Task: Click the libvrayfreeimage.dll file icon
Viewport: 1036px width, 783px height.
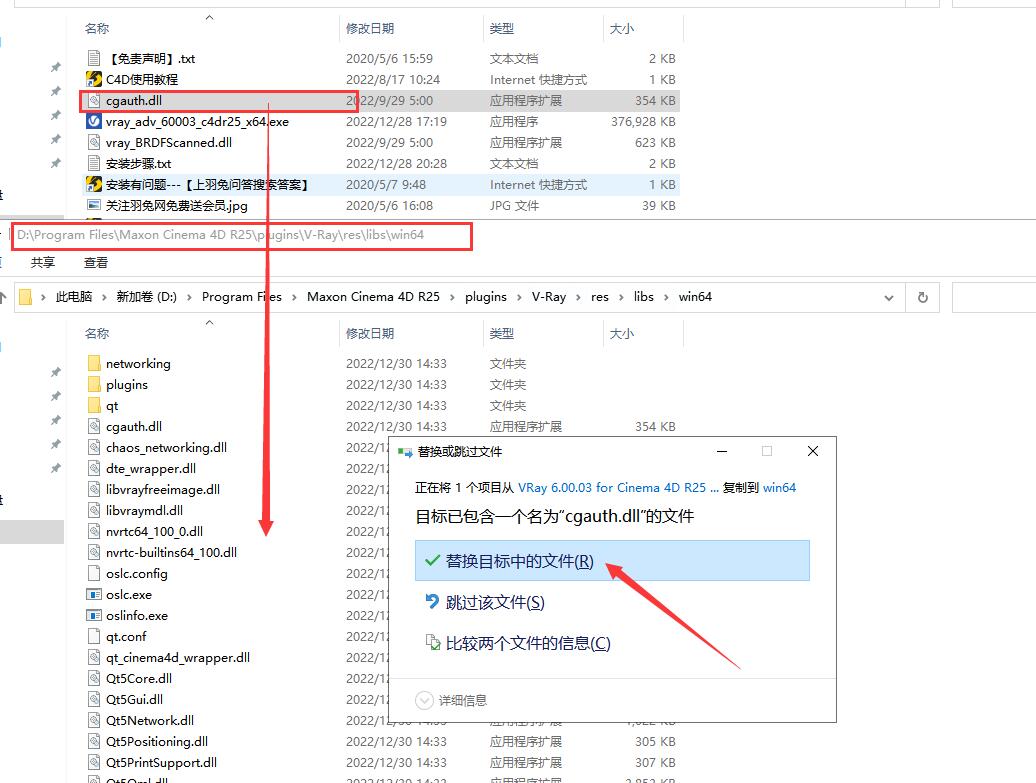Action: point(94,490)
